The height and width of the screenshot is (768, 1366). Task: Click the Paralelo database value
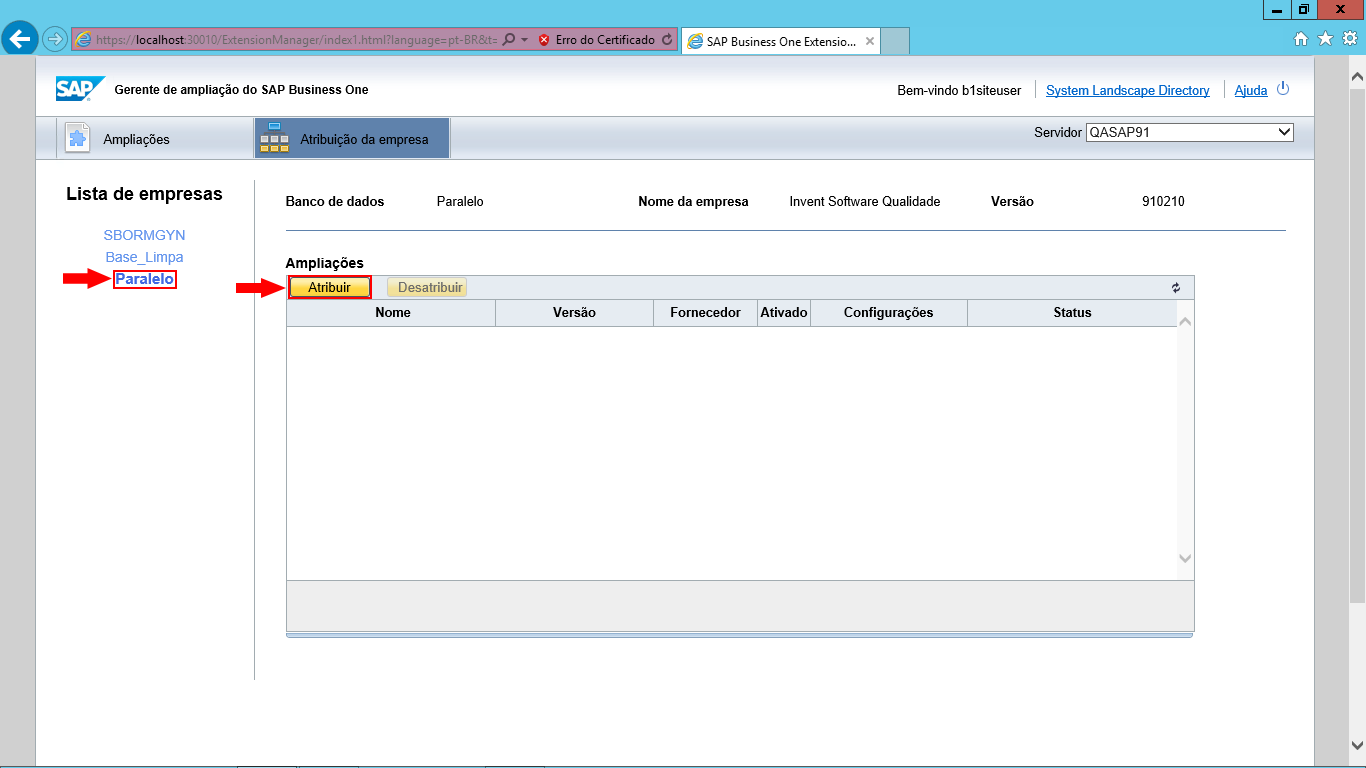[460, 201]
